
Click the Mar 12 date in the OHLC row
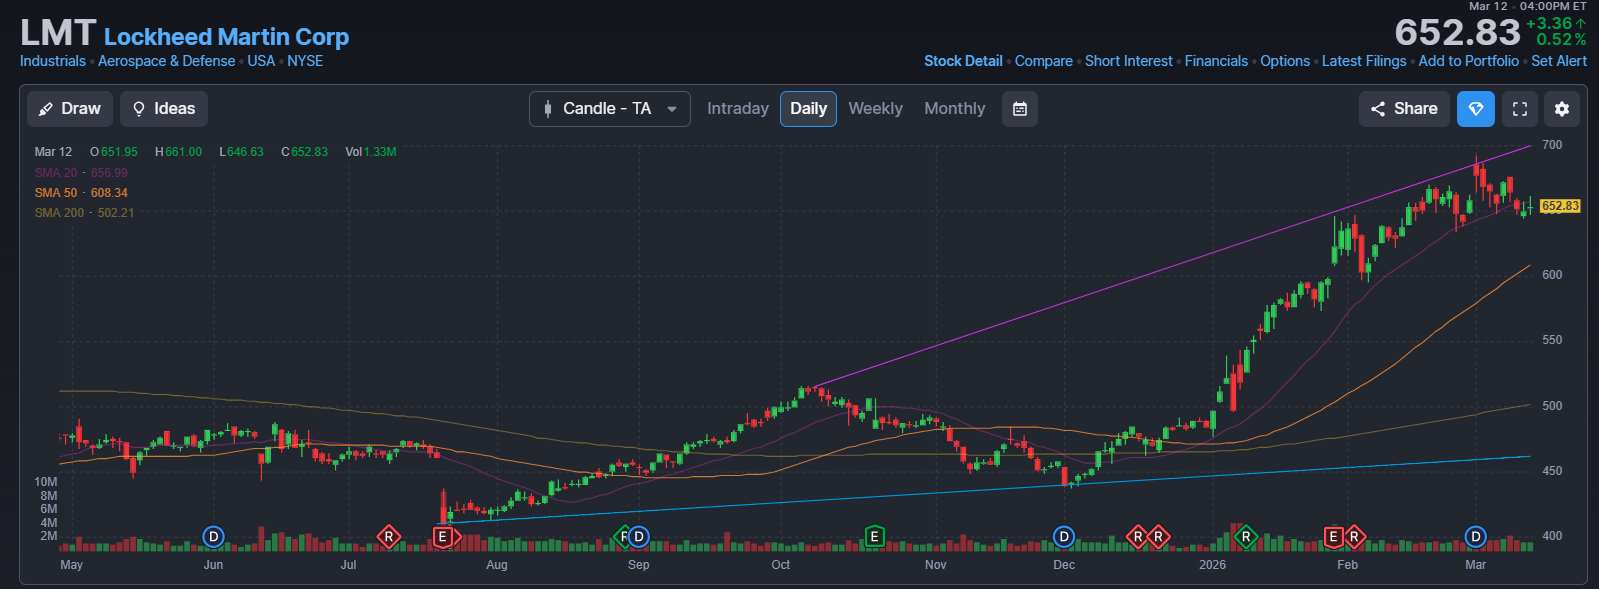53,152
